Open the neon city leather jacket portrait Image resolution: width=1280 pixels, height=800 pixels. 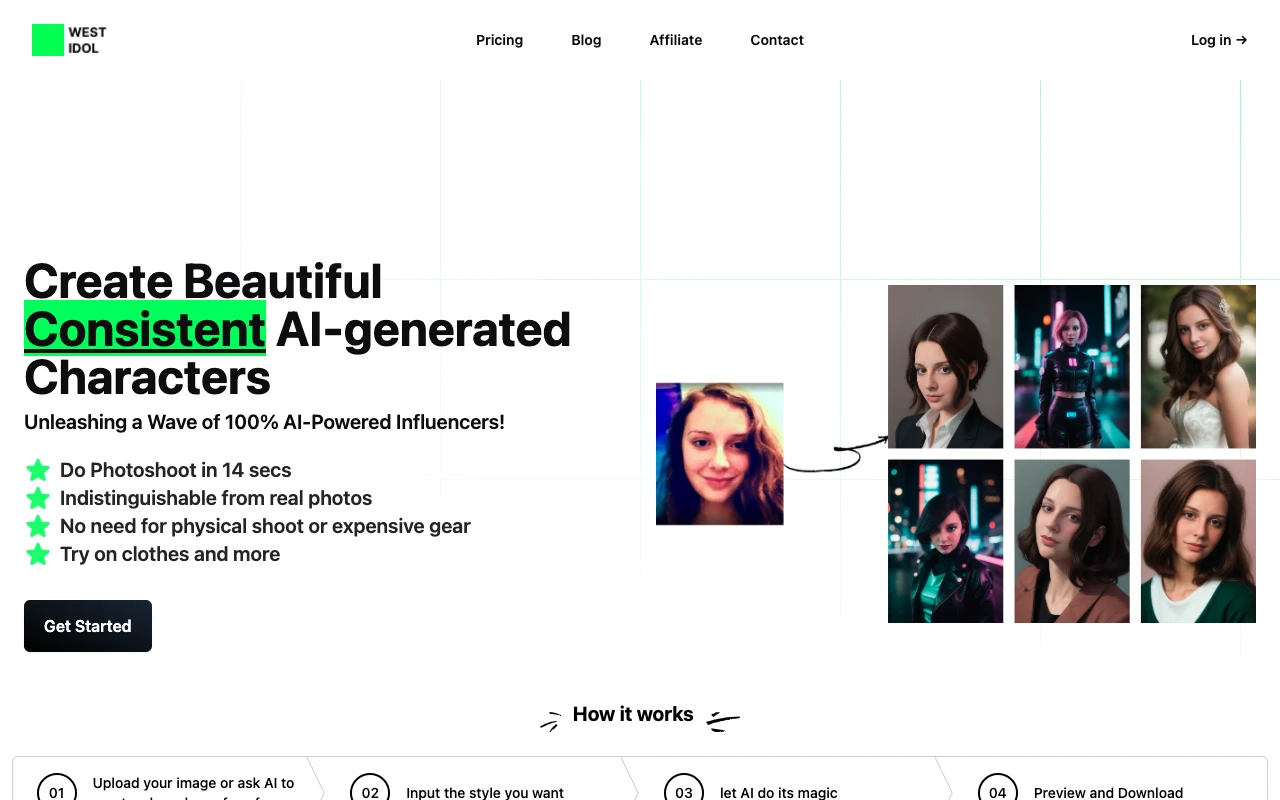coord(945,541)
